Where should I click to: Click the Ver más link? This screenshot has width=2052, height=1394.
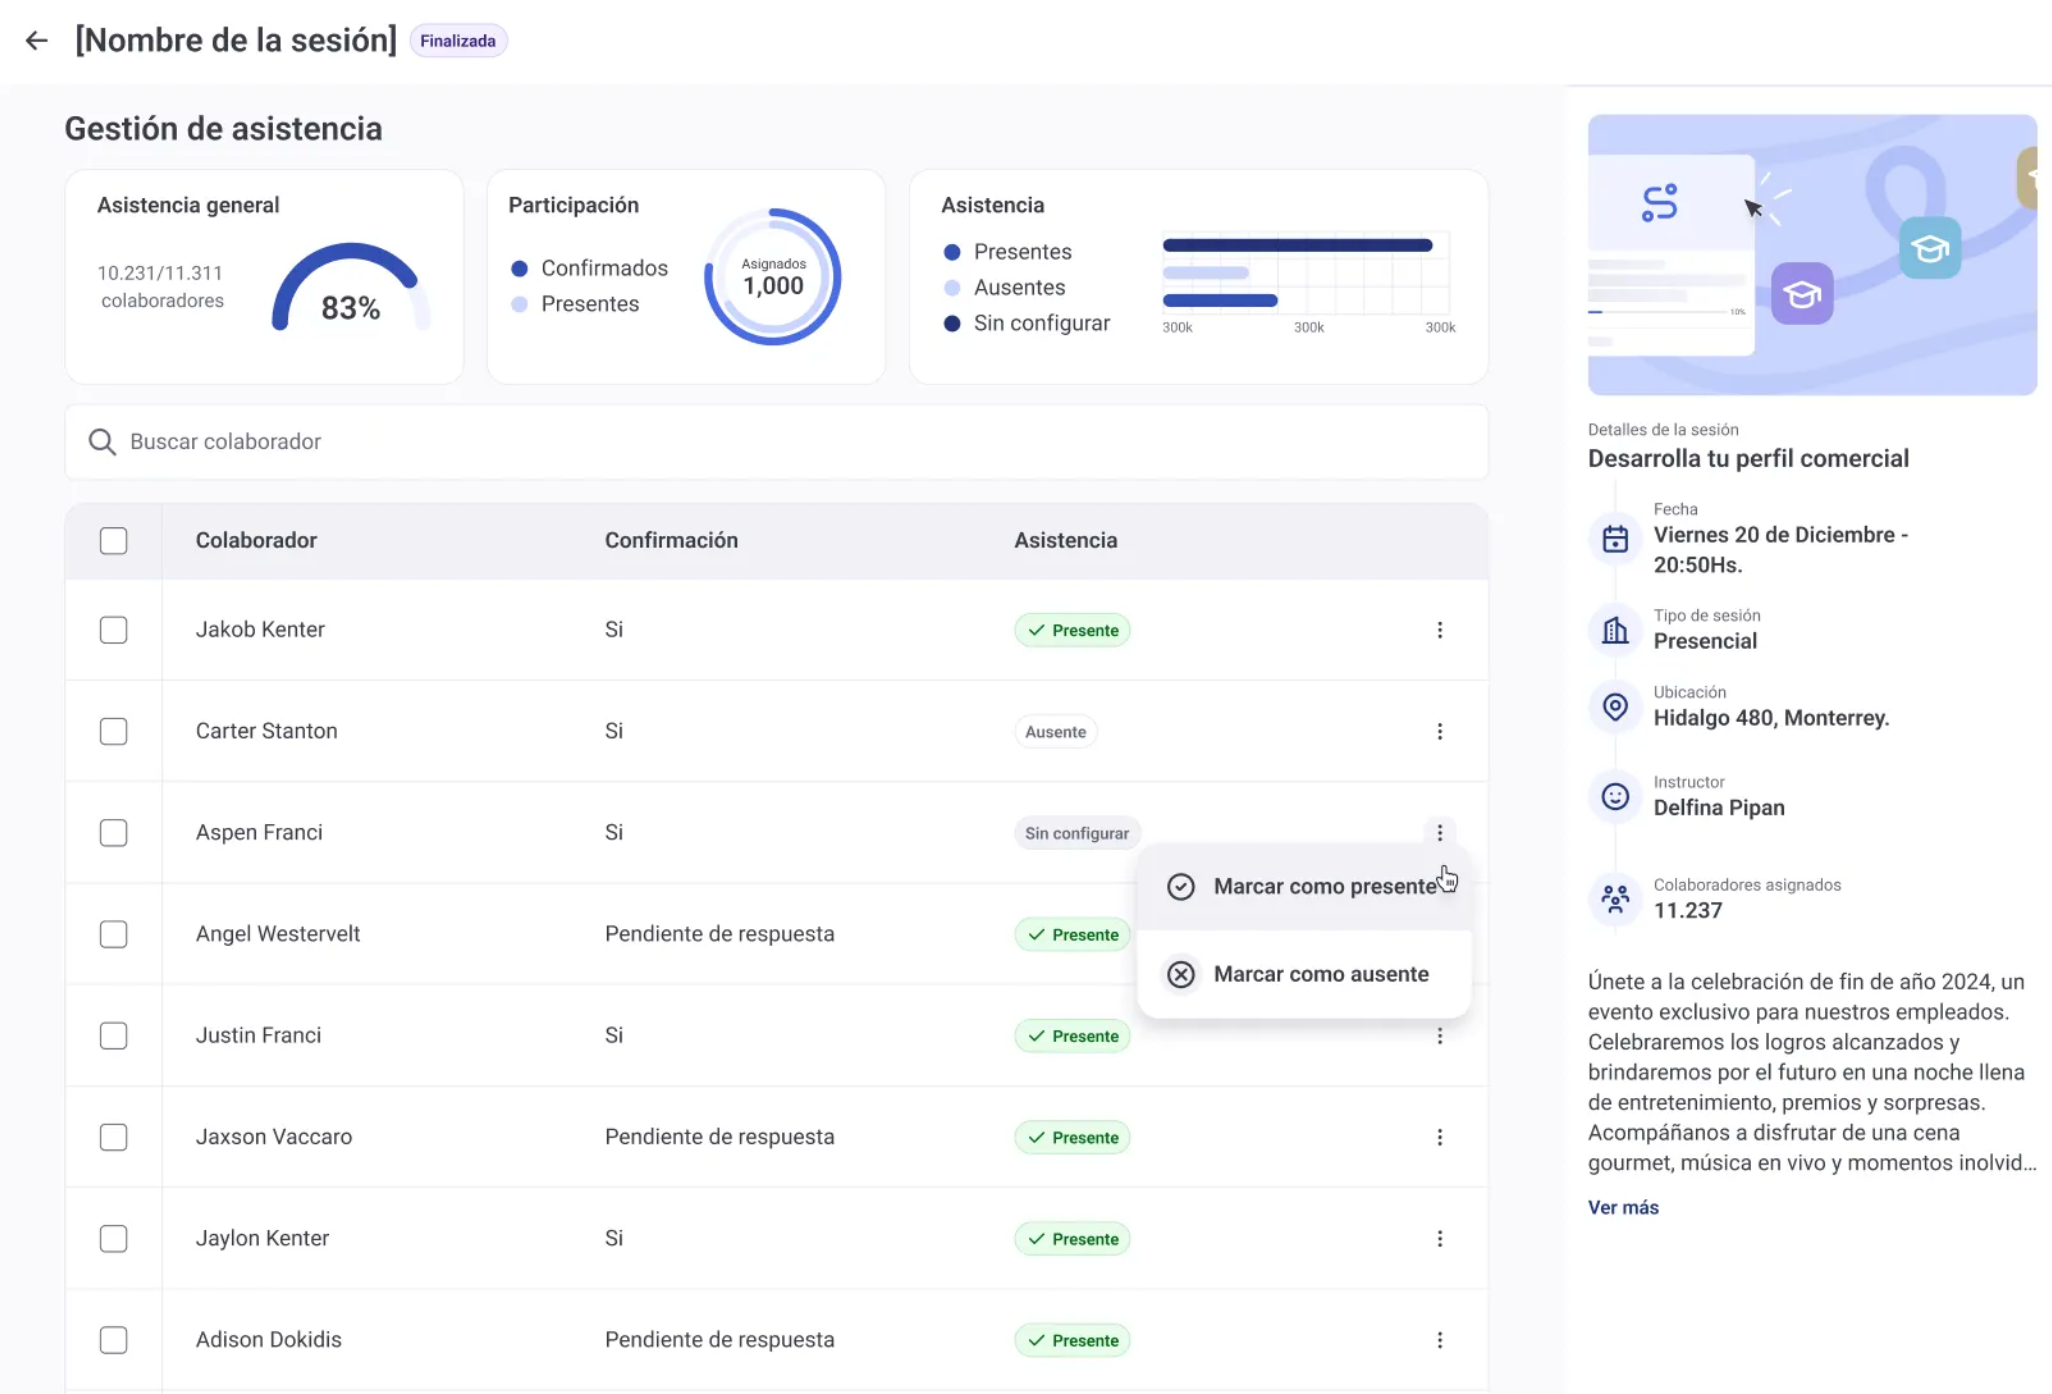pos(1622,1208)
